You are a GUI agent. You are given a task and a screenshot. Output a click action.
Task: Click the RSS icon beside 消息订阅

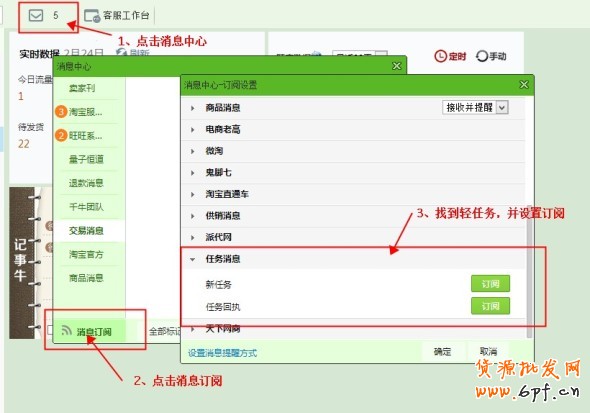click(67, 331)
